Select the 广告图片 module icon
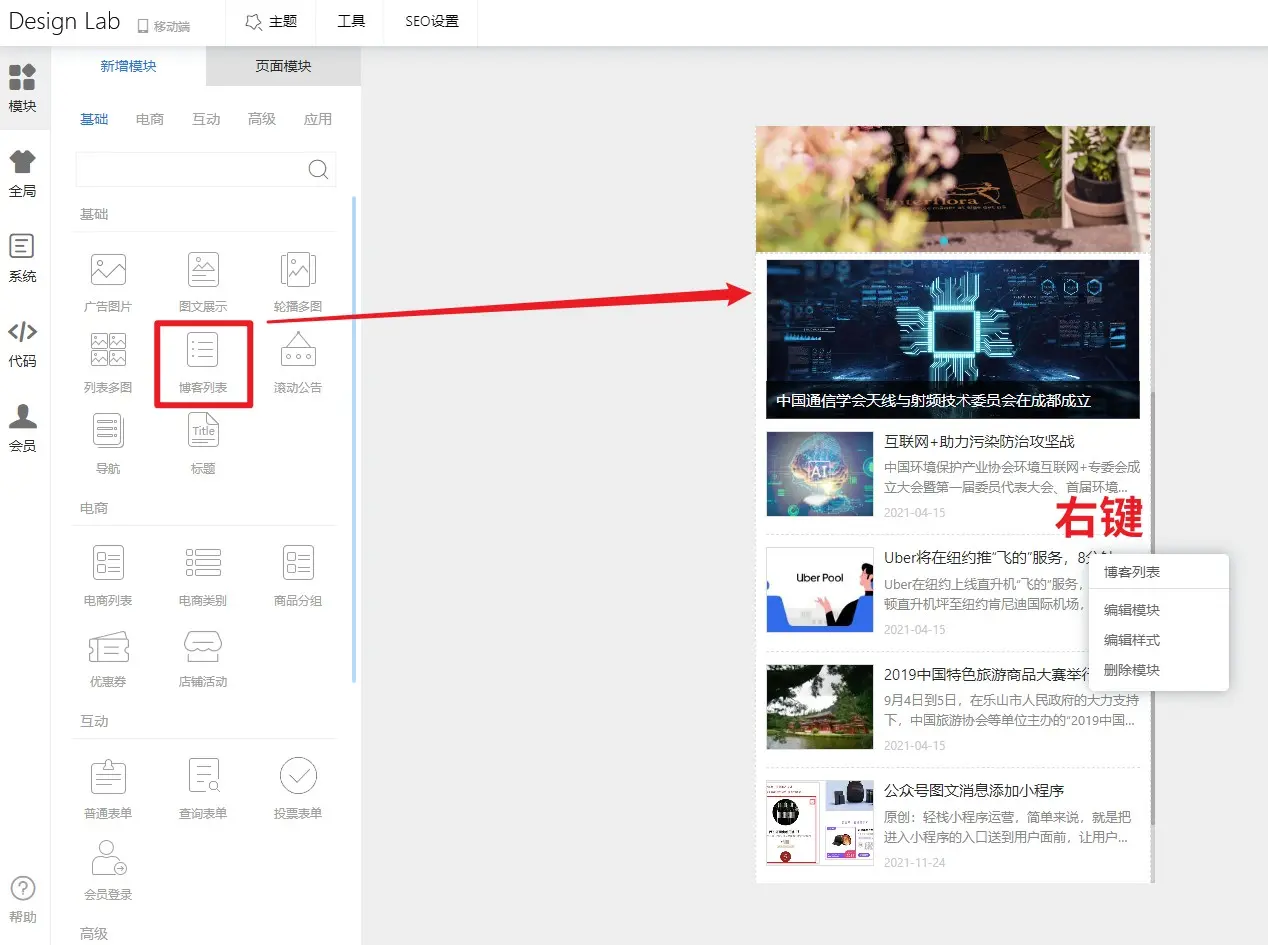This screenshot has height=945, width=1268. click(108, 271)
